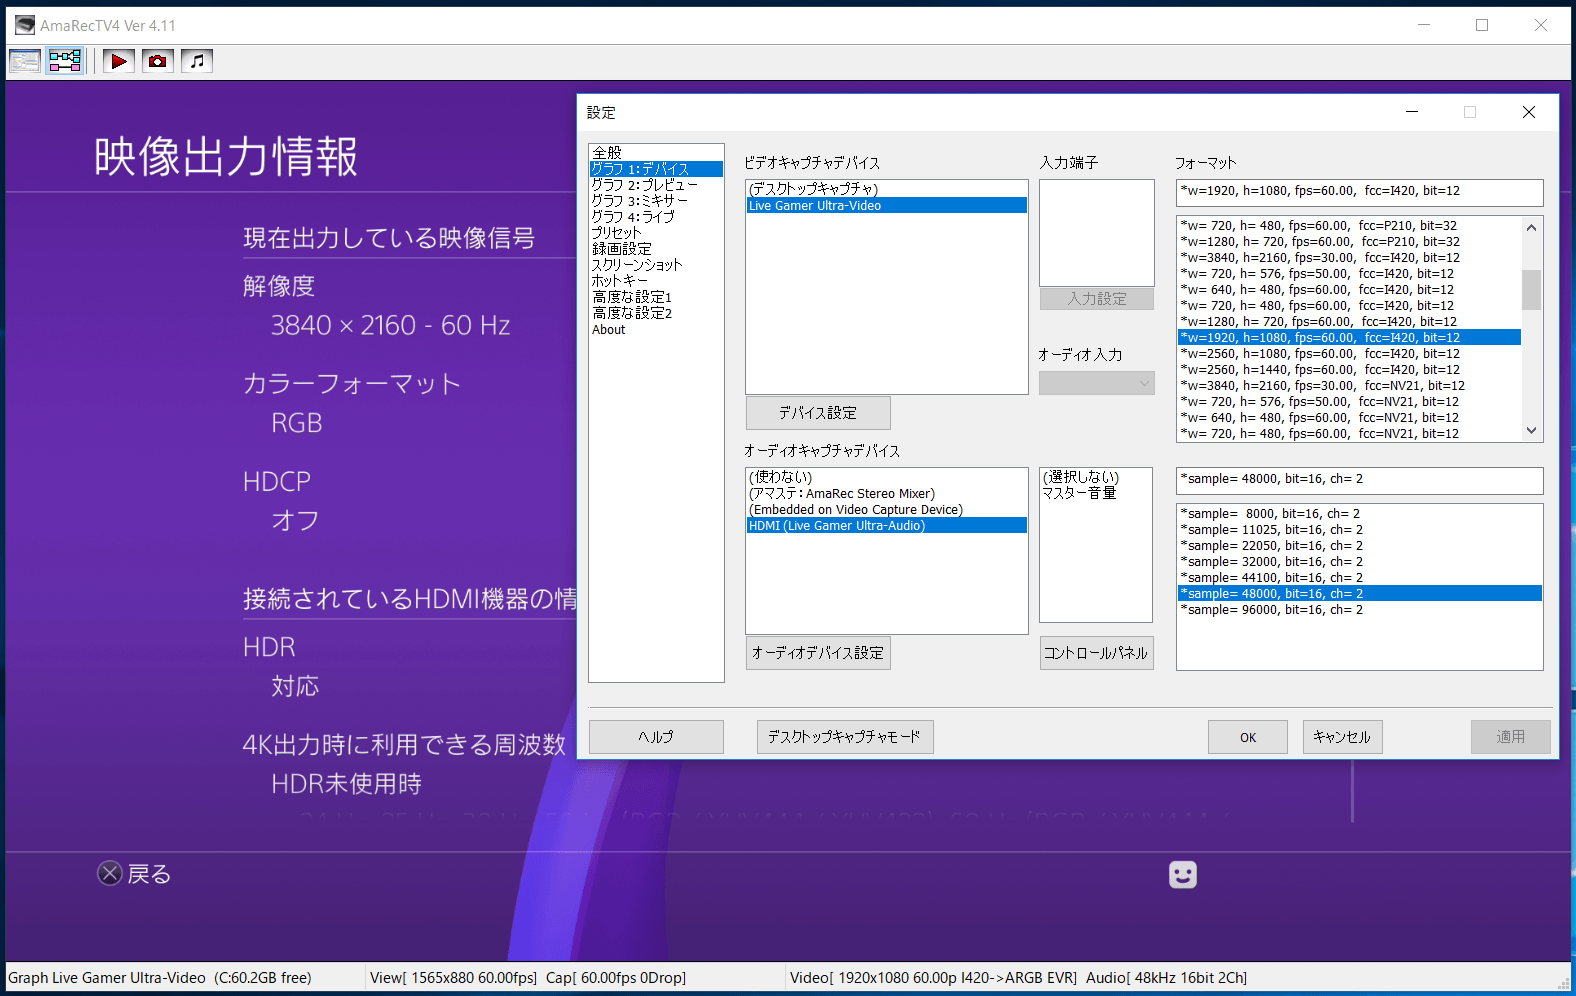Select w=2560 h=1440 fcc=I420 format

(x=1349, y=369)
